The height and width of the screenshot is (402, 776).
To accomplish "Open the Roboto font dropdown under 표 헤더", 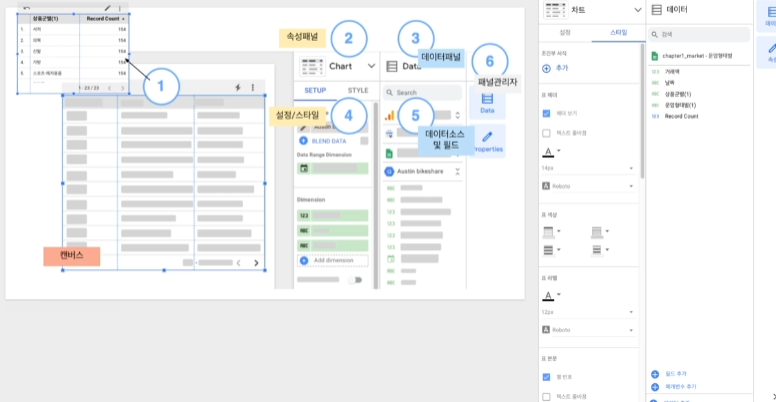I will tap(588, 186).
